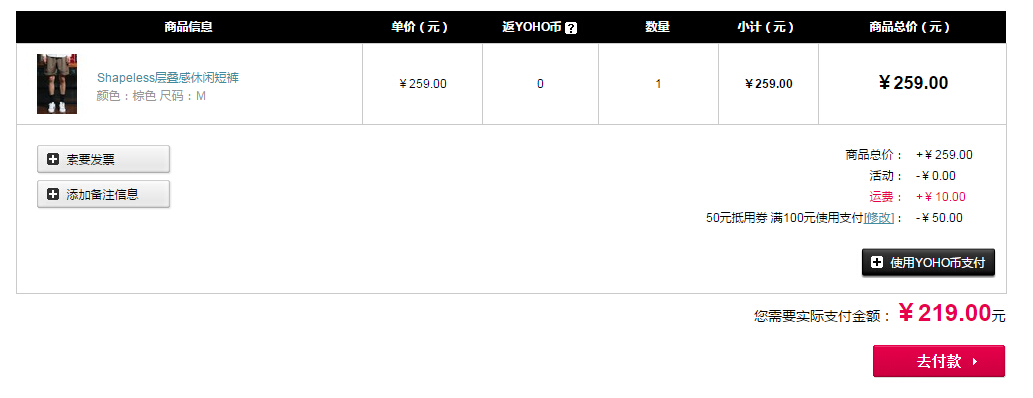Click the plus icon beside 索要发票
1033x398 pixels.
tap(53, 159)
